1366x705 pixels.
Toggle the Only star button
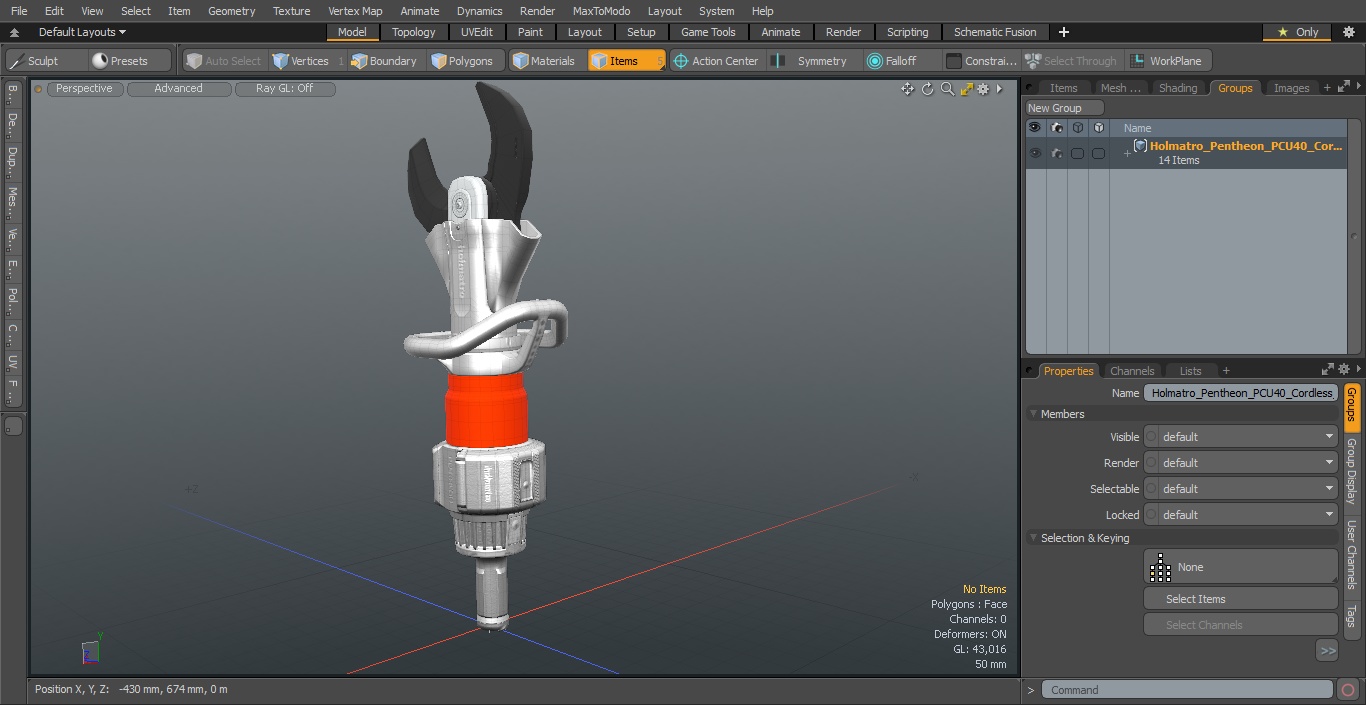(x=1297, y=32)
